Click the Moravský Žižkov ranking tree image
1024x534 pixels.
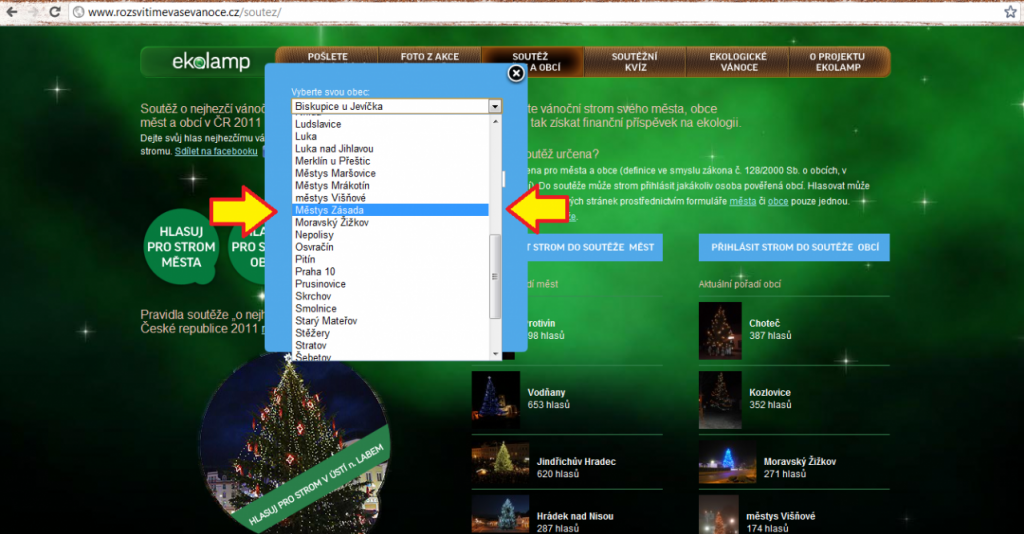[x=721, y=461]
